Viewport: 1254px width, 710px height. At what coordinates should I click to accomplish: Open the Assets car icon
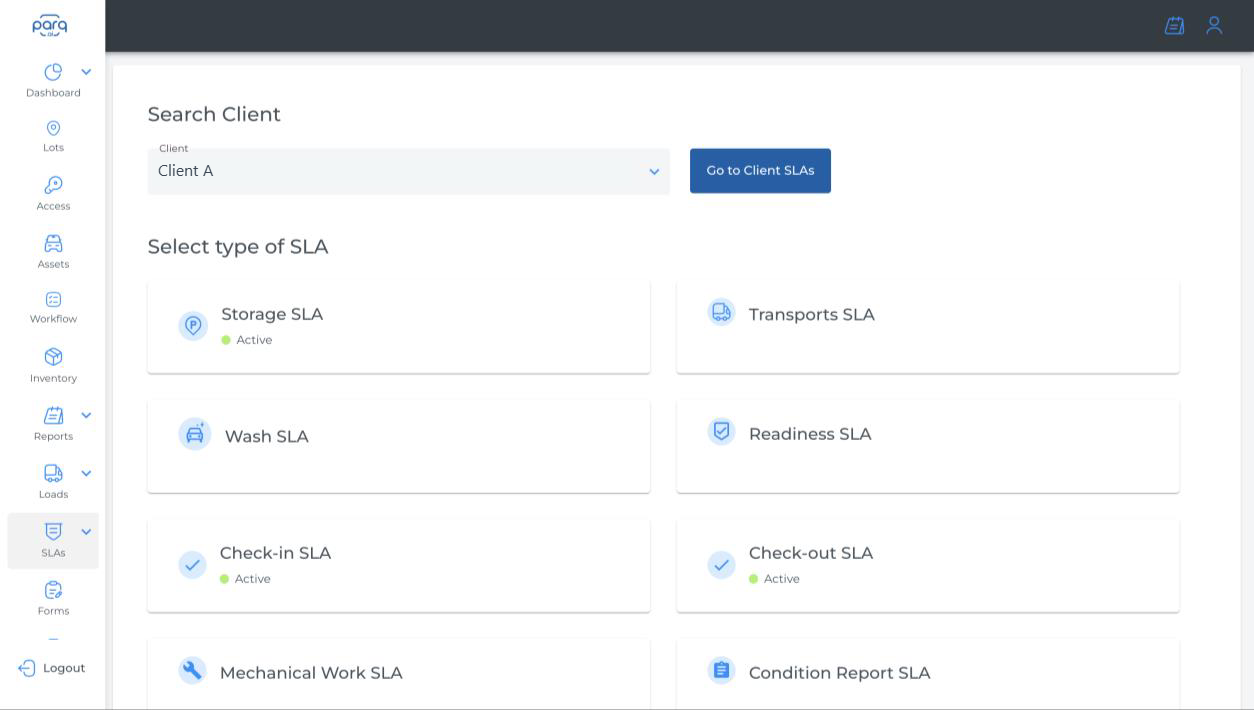pyautogui.click(x=53, y=243)
